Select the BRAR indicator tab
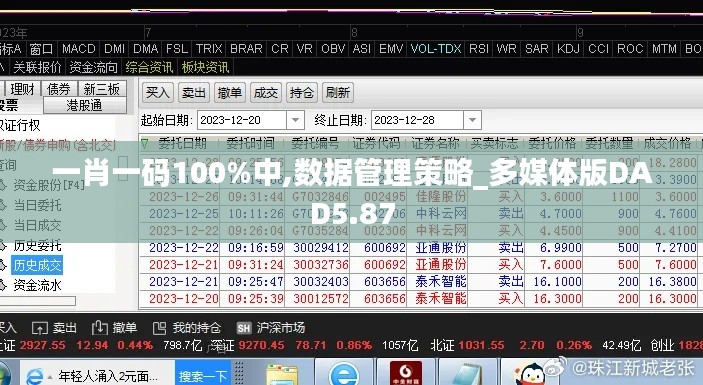 pyautogui.click(x=246, y=49)
